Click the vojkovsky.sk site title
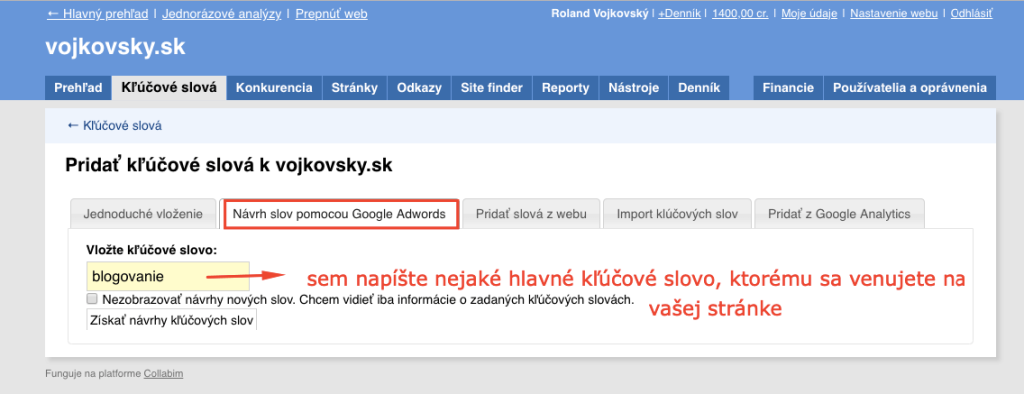The width and height of the screenshot is (1024, 394). click(x=116, y=46)
